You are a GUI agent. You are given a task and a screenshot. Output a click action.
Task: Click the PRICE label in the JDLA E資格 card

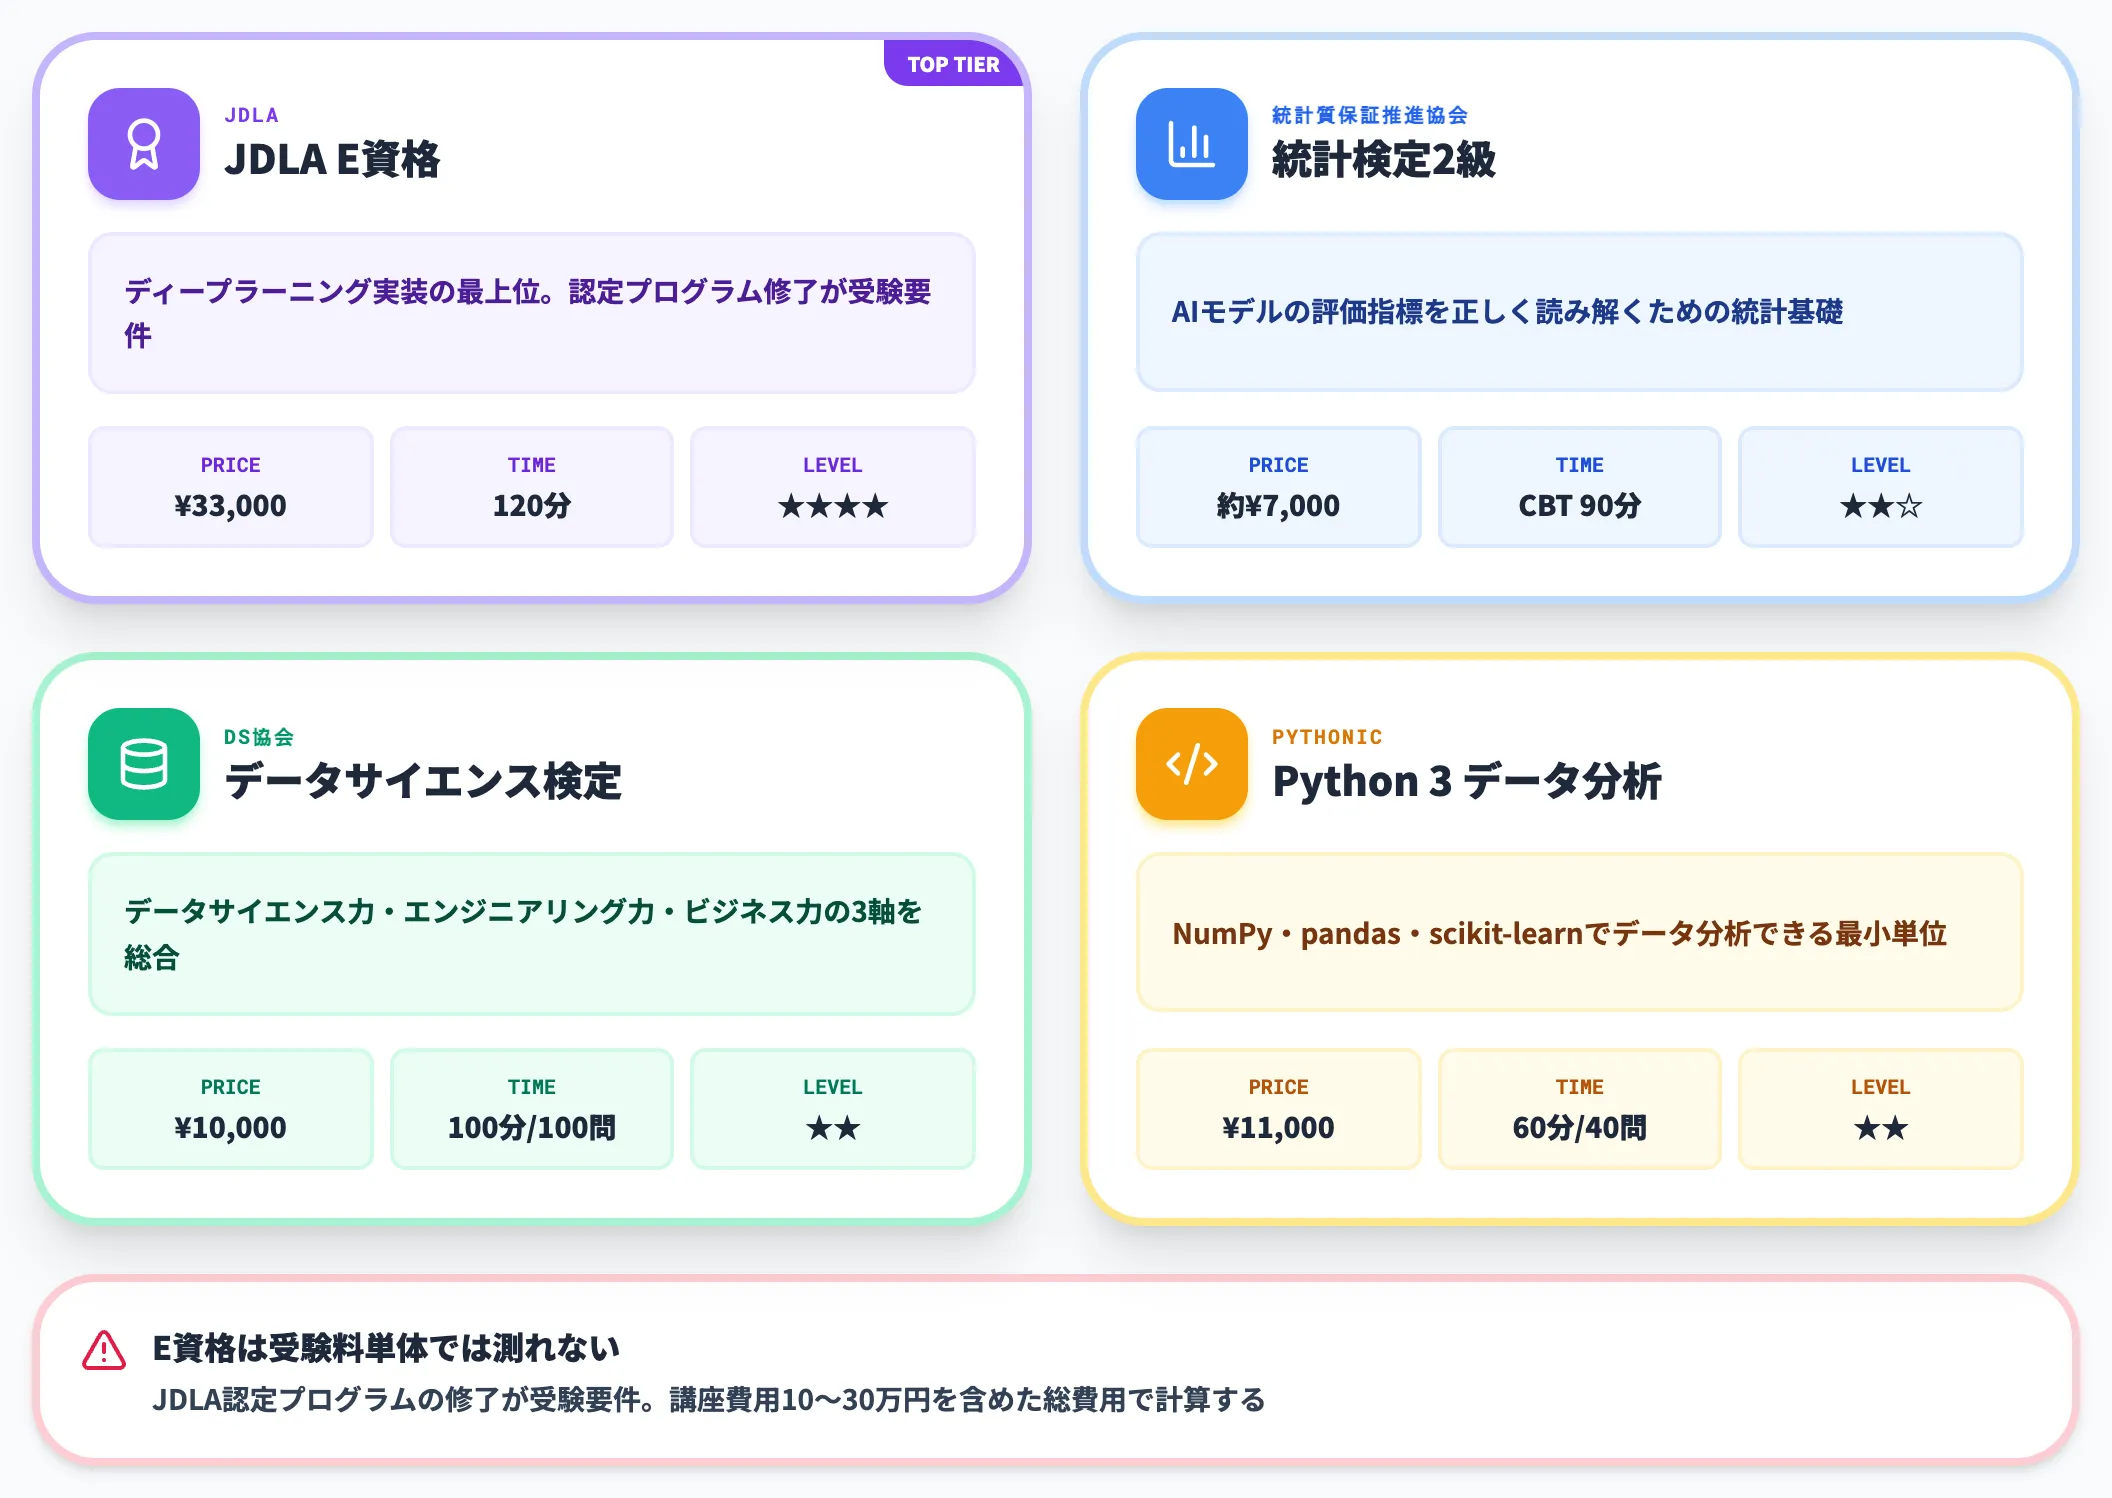pyautogui.click(x=230, y=465)
